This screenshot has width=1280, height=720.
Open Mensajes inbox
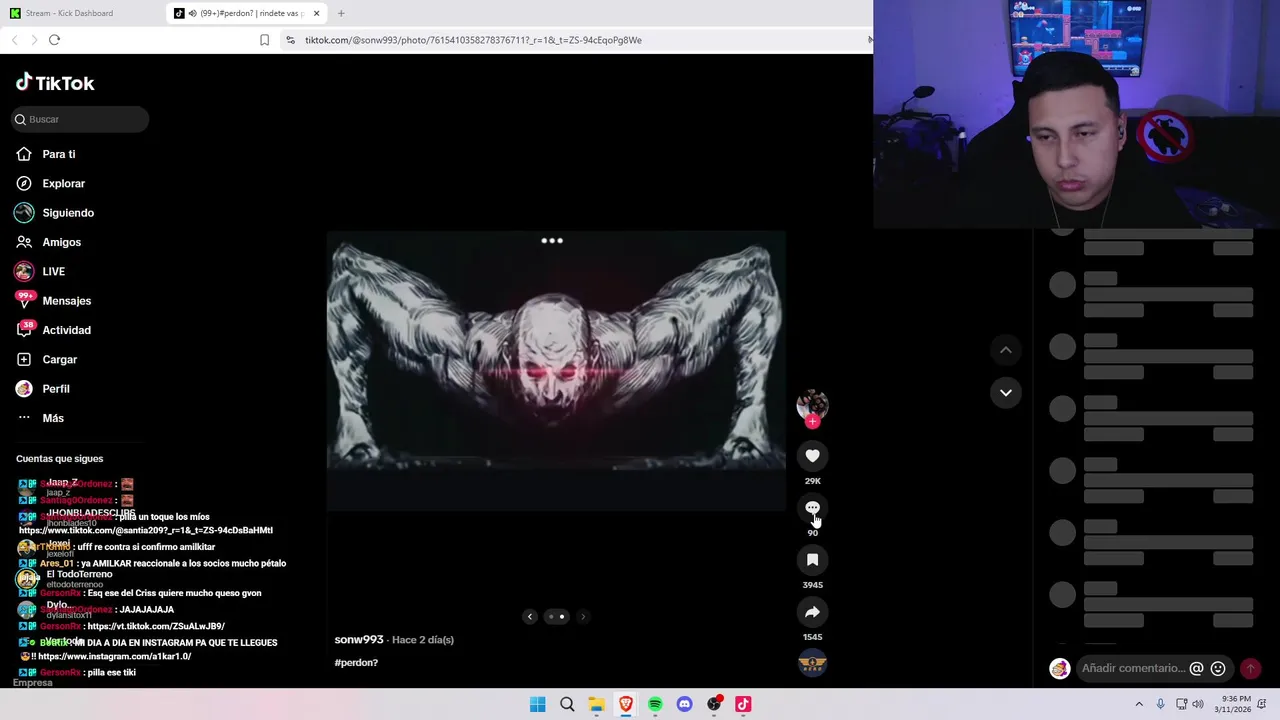[x=66, y=301]
